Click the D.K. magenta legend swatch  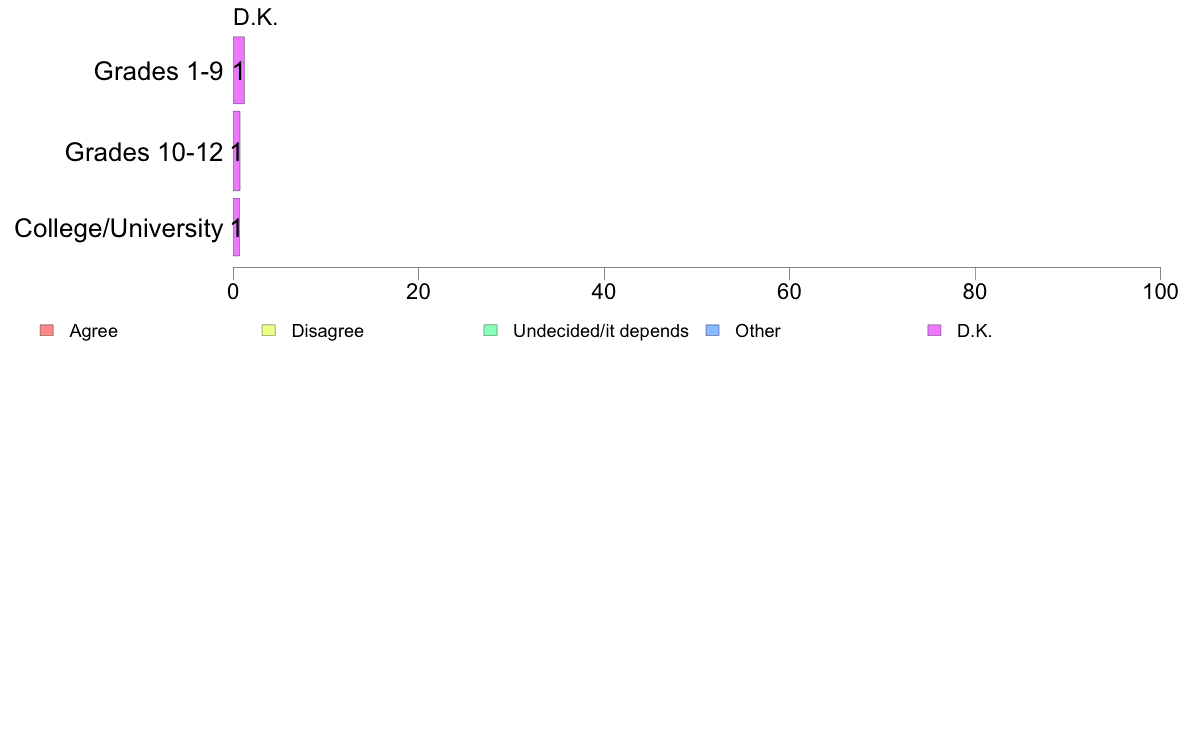935,330
